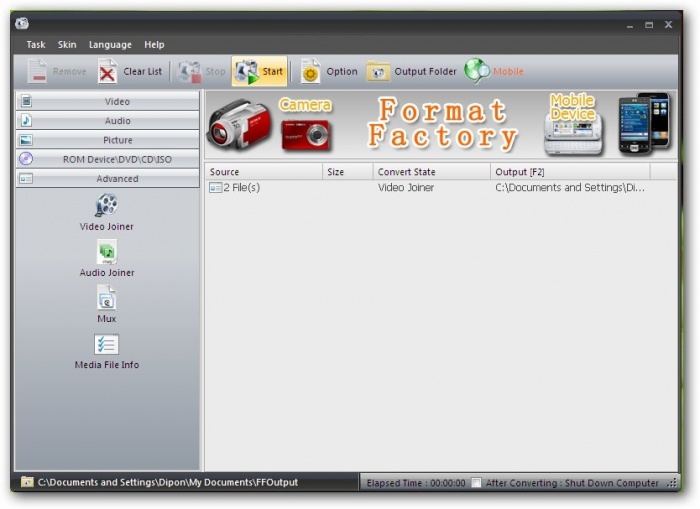Click the Mobile globe icon in toolbar

coord(477,71)
